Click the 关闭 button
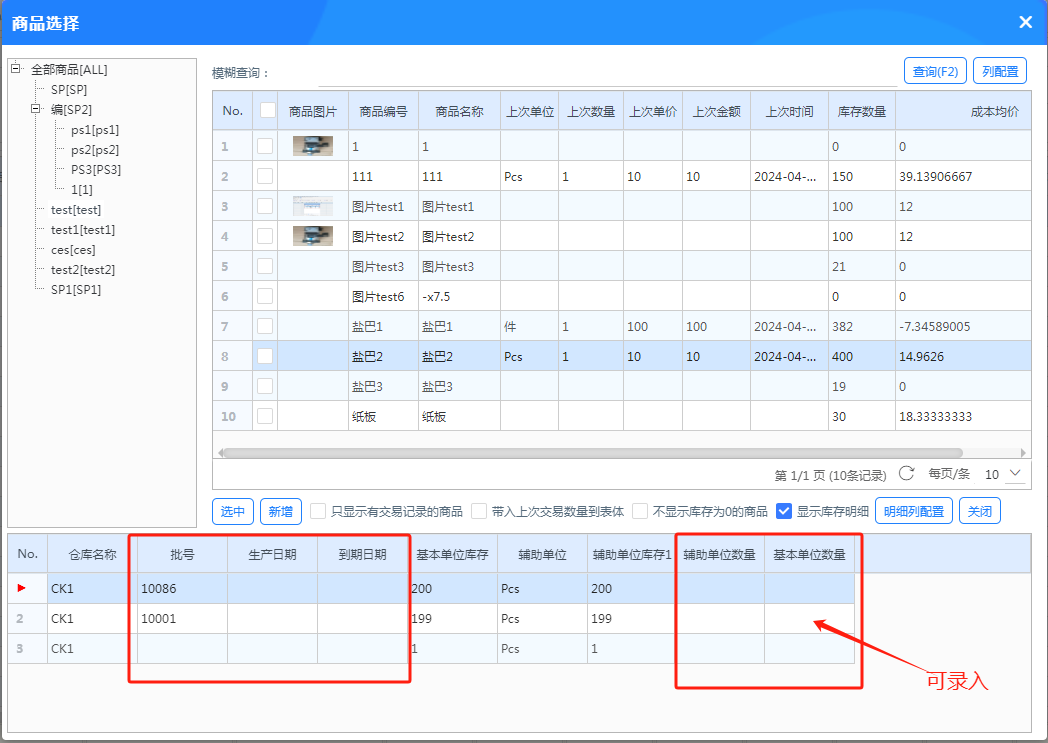This screenshot has height=743, width=1048. pos(980,511)
